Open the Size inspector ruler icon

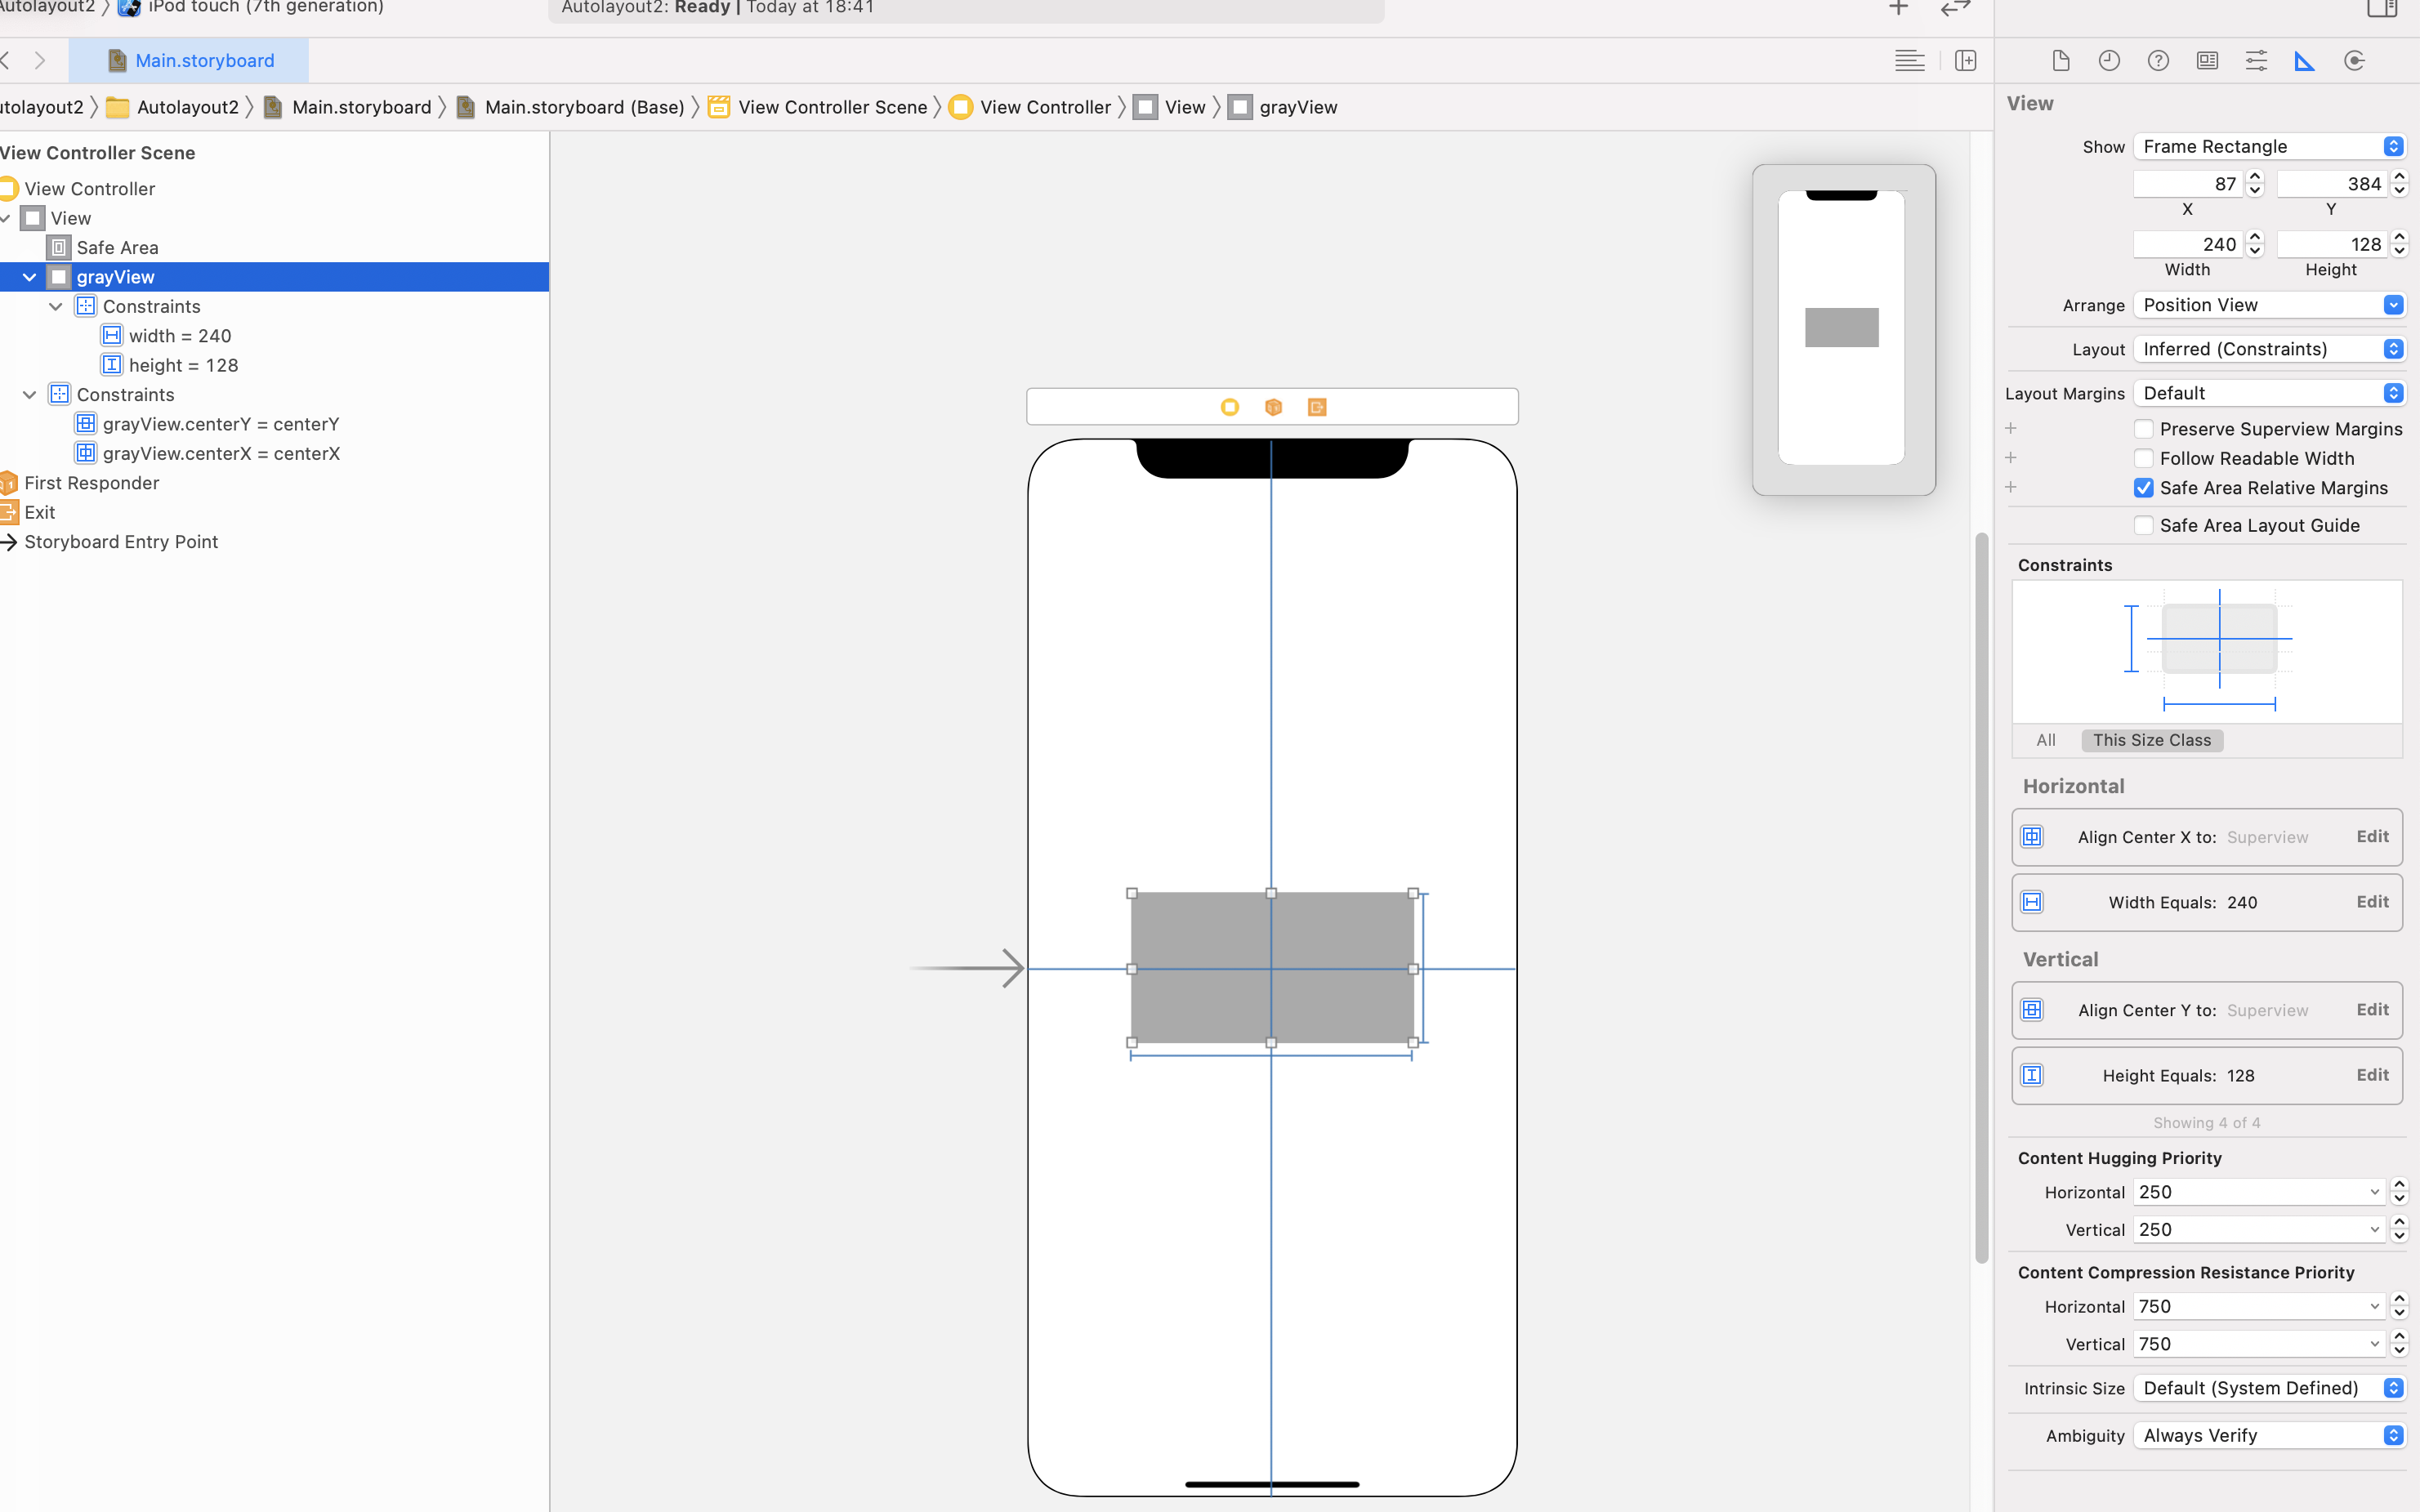(2304, 61)
